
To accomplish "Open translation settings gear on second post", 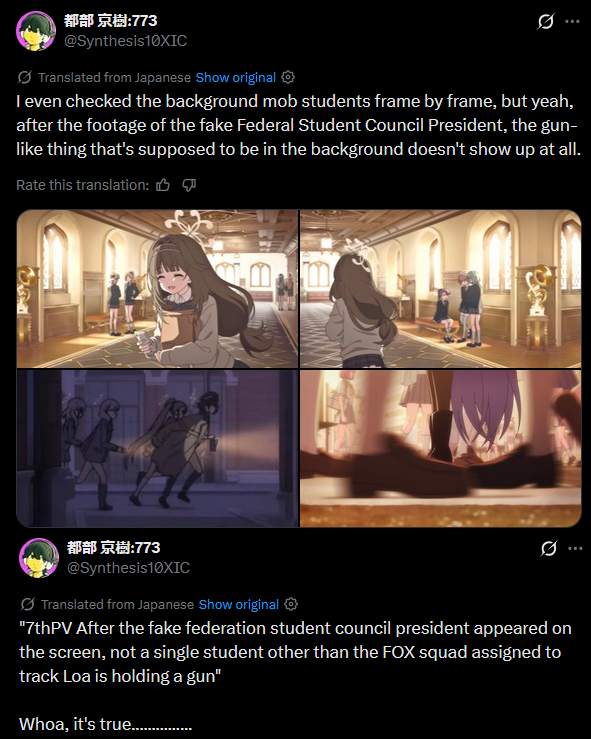I will [x=291, y=604].
